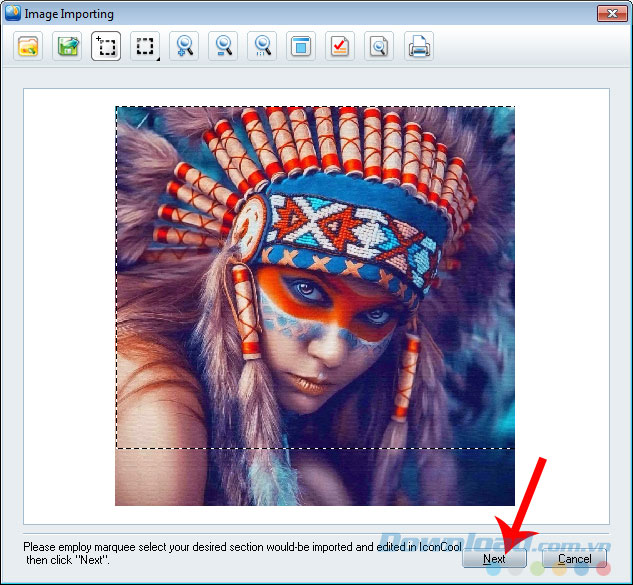Click the preview page magnifier icon
633x585 pixels.
(379, 47)
